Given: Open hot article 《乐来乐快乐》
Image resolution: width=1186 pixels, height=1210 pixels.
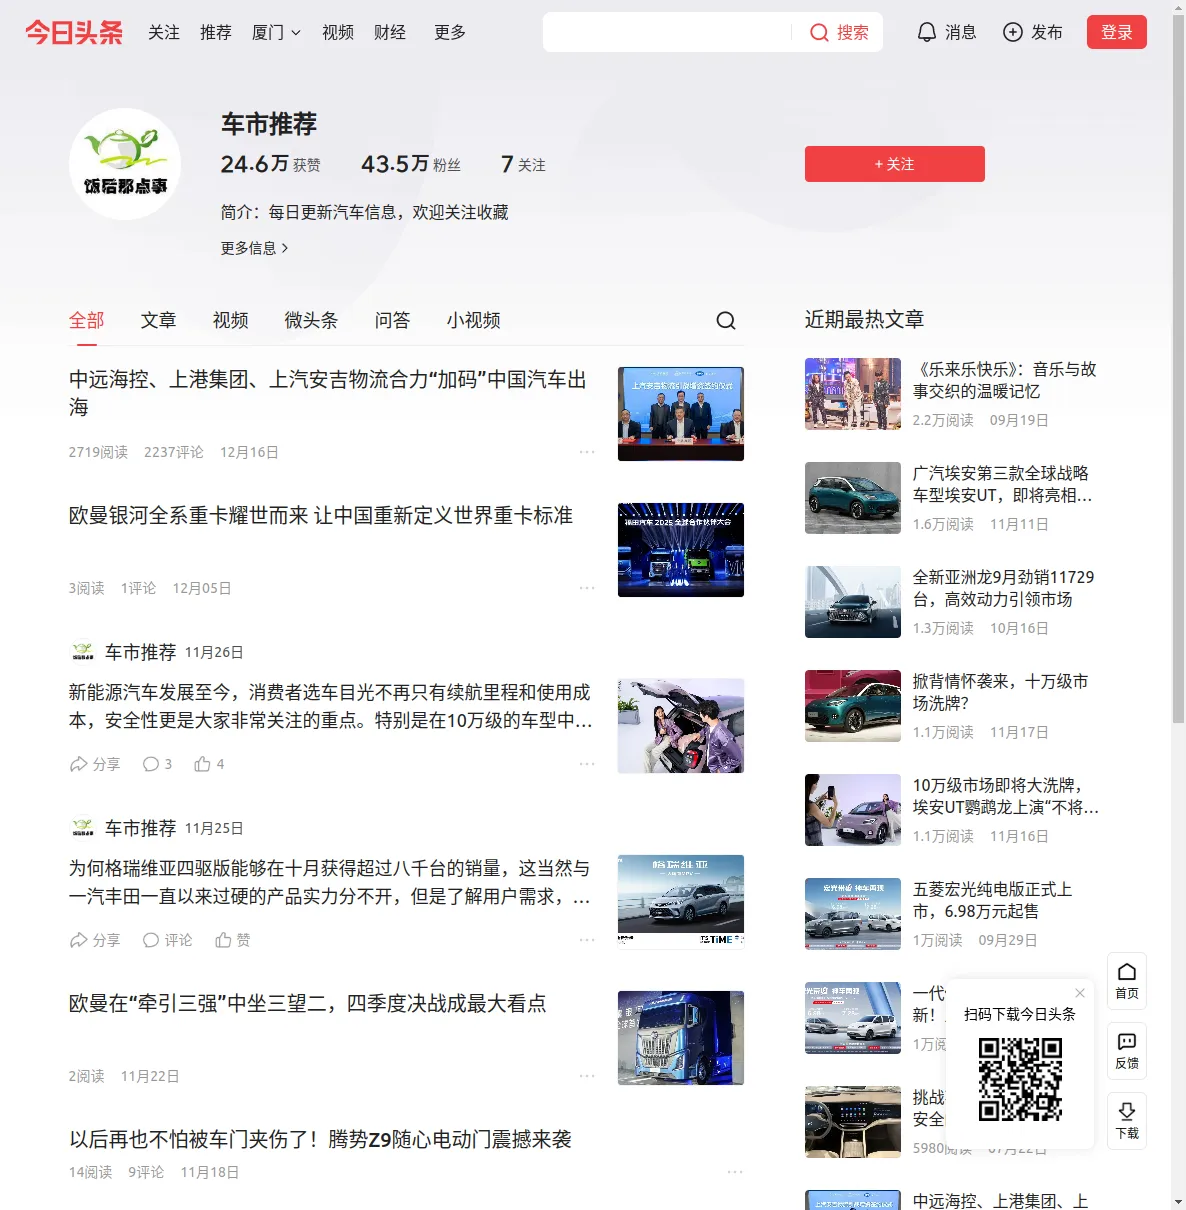Looking at the screenshot, I should click(1005, 380).
